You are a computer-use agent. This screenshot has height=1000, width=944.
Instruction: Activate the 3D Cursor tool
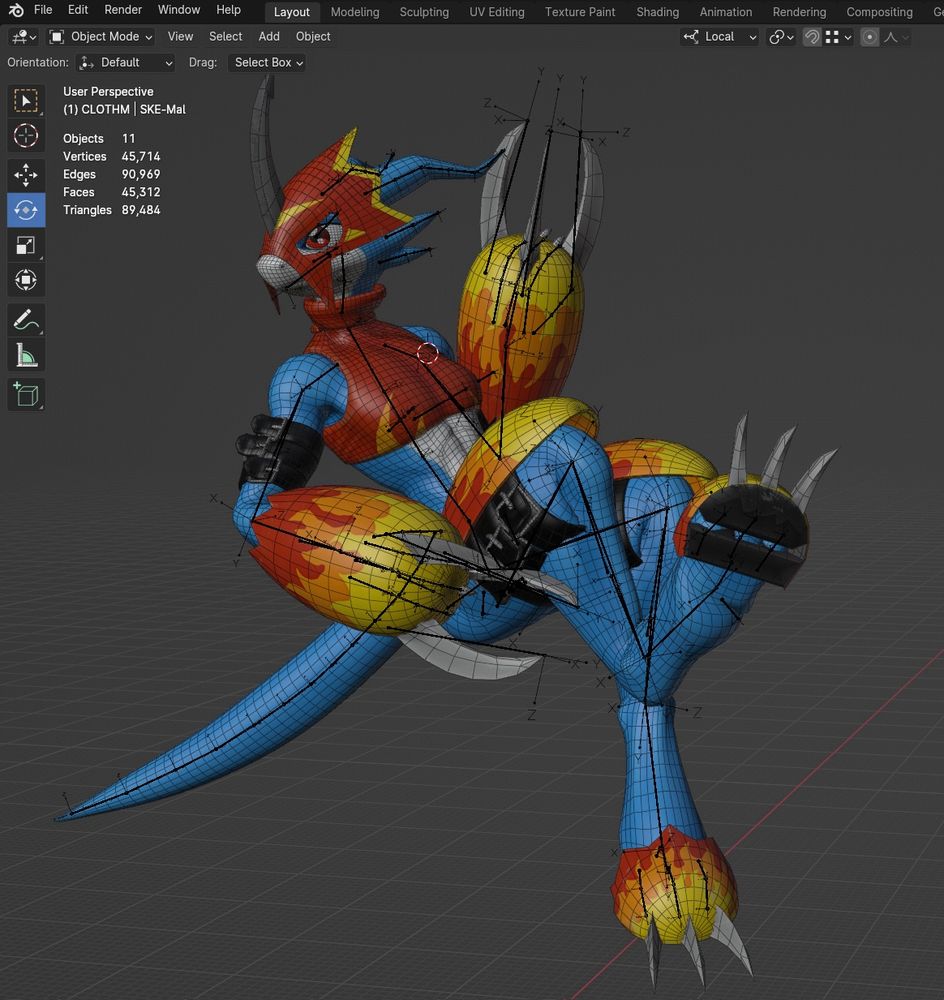pyautogui.click(x=26, y=136)
